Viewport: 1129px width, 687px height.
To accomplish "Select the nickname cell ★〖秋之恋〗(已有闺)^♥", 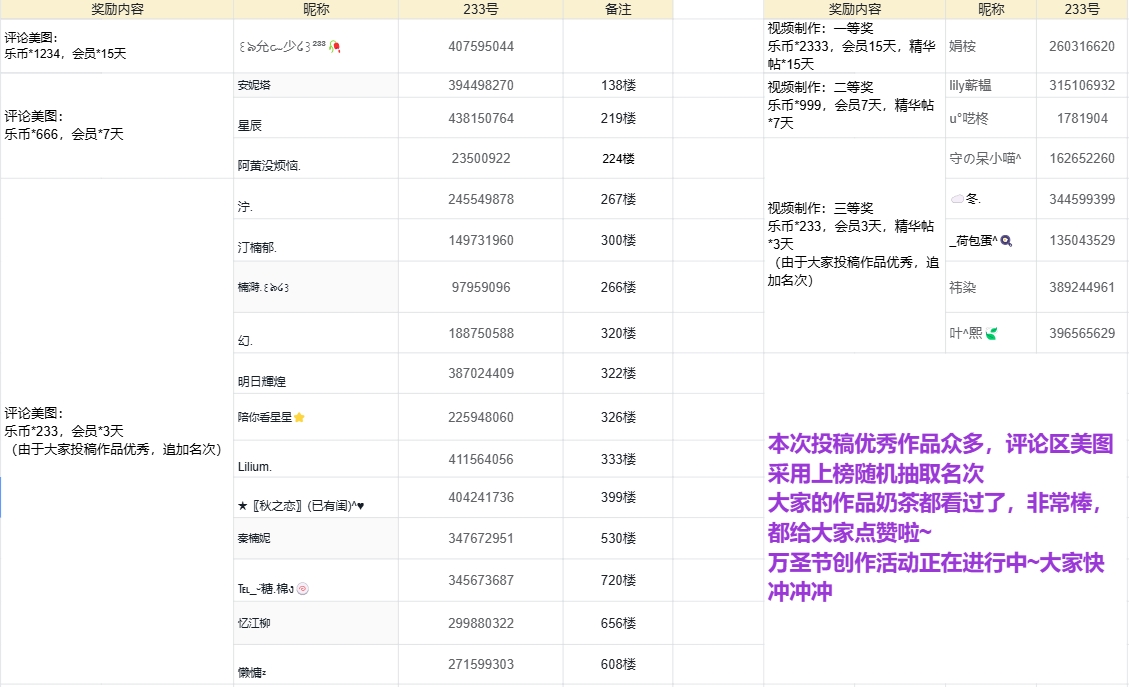I will (x=316, y=498).
